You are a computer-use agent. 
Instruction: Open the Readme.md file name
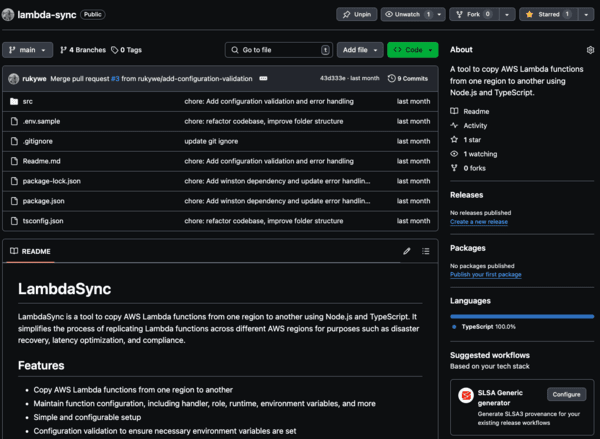click(41, 161)
